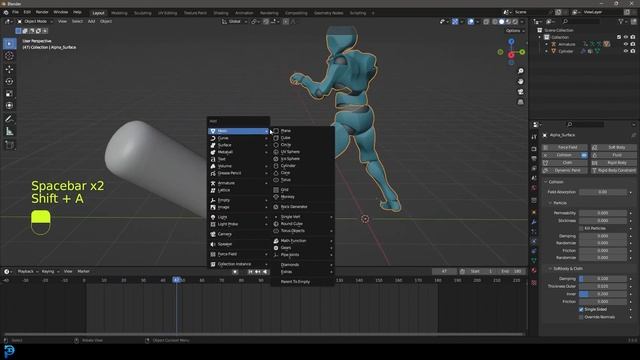The height and width of the screenshot is (360, 640).
Task: Add a Cylinder from the Mesh submenu
Action: coord(302,166)
